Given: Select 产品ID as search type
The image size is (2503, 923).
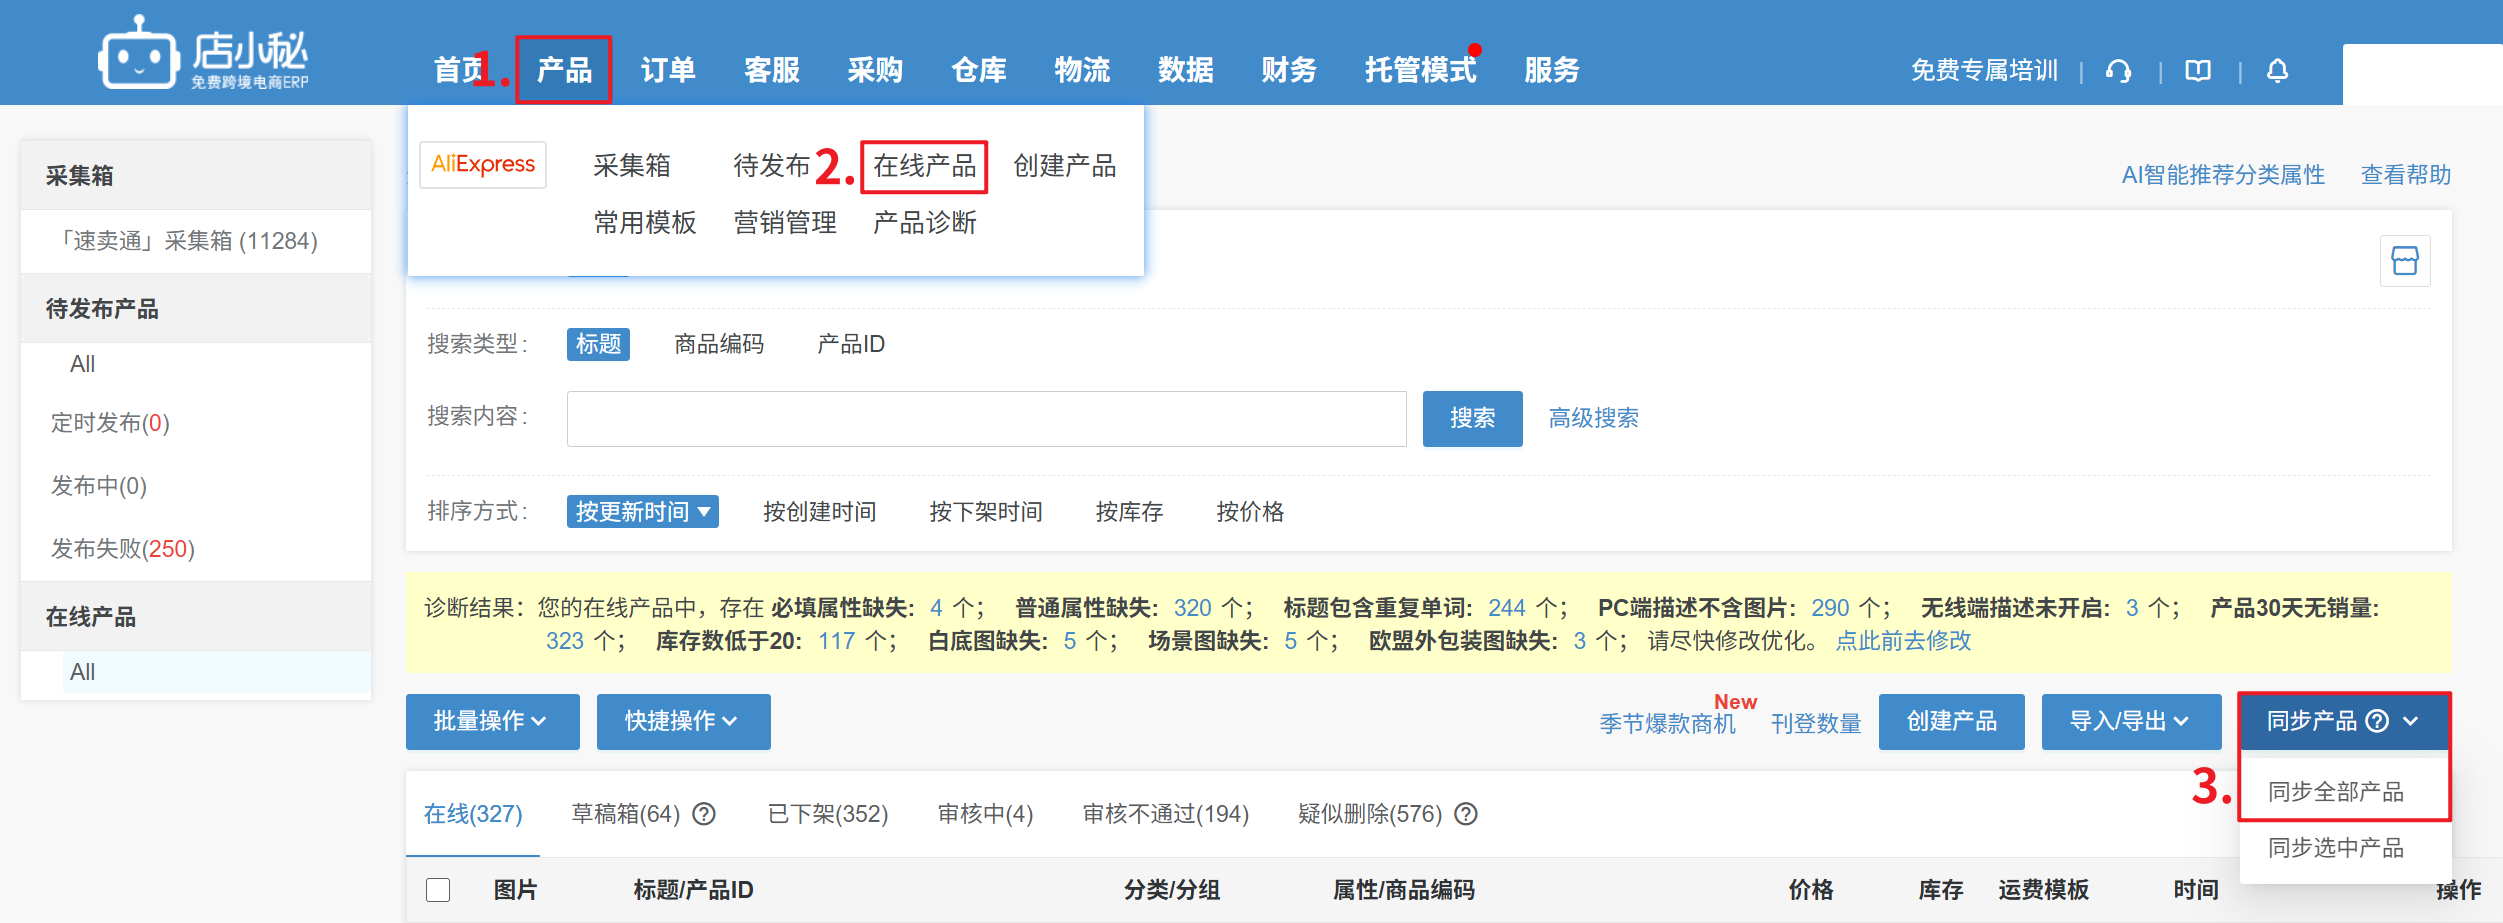Looking at the screenshot, I should 850,344.
